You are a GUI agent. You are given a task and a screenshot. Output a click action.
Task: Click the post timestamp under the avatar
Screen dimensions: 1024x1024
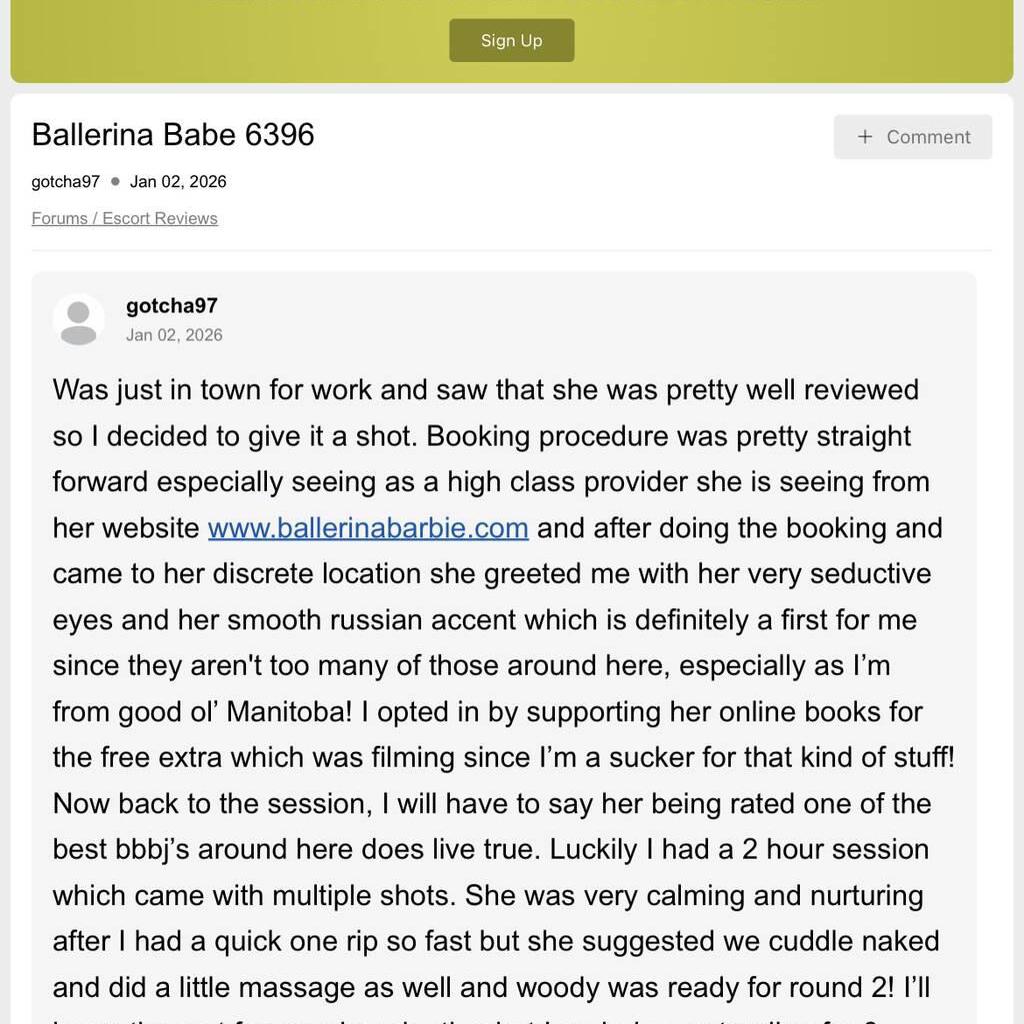(174, 335)
